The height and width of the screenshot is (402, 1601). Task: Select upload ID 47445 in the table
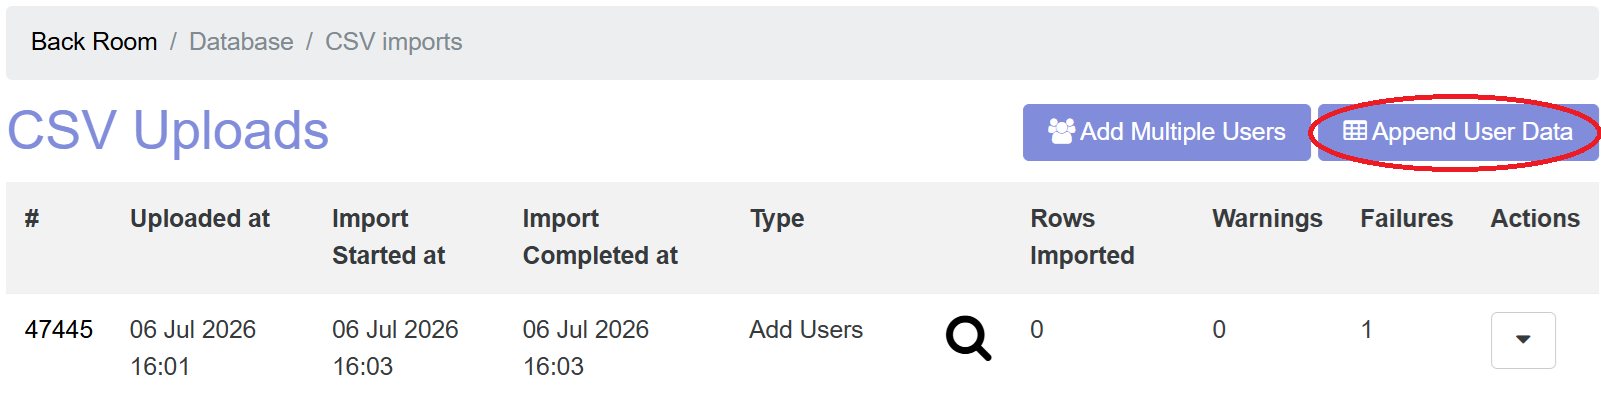[59, 330]
